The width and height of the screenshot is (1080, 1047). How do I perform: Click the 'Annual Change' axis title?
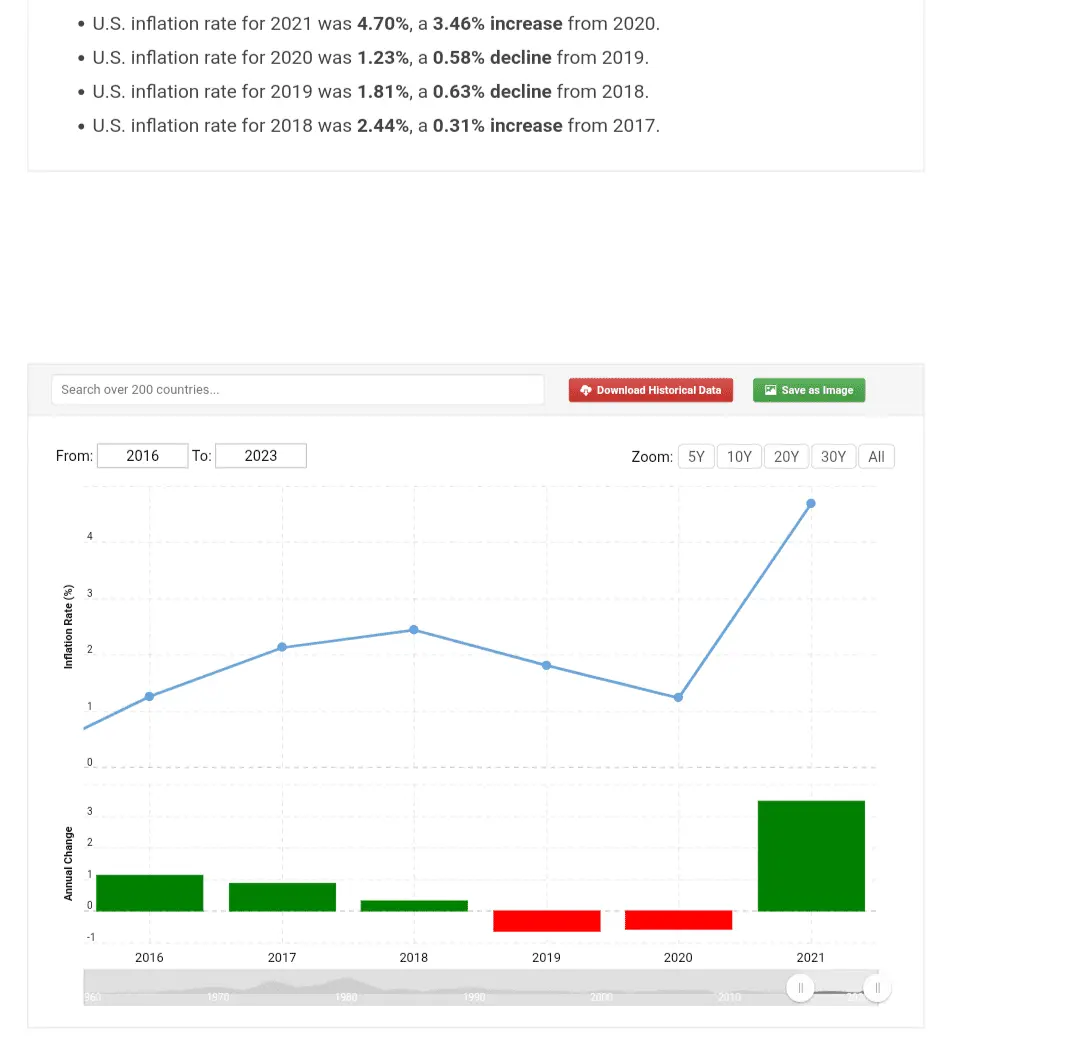[x=68, y=864]
